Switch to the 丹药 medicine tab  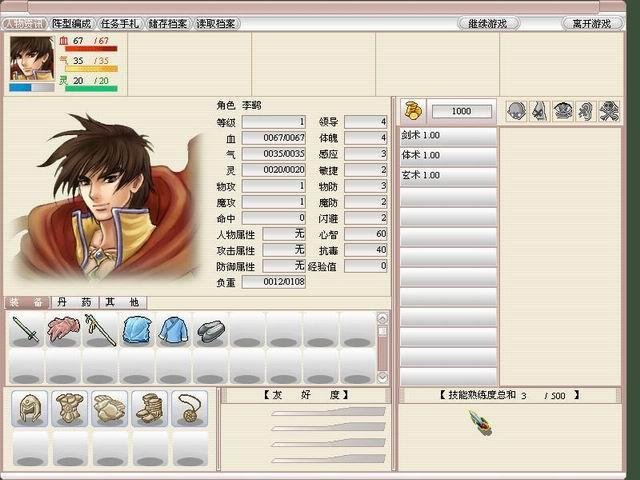pyautogui.click(x=75, y=302)
